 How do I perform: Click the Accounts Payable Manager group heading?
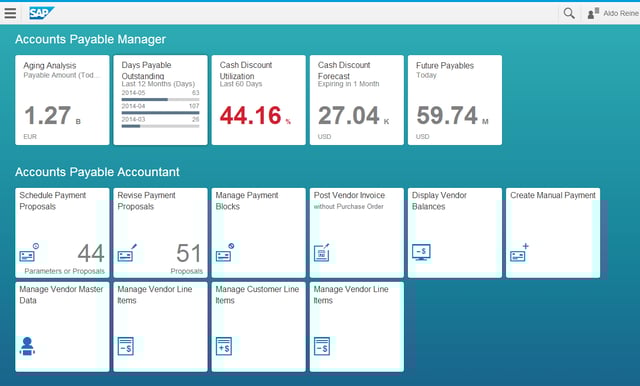90,39
